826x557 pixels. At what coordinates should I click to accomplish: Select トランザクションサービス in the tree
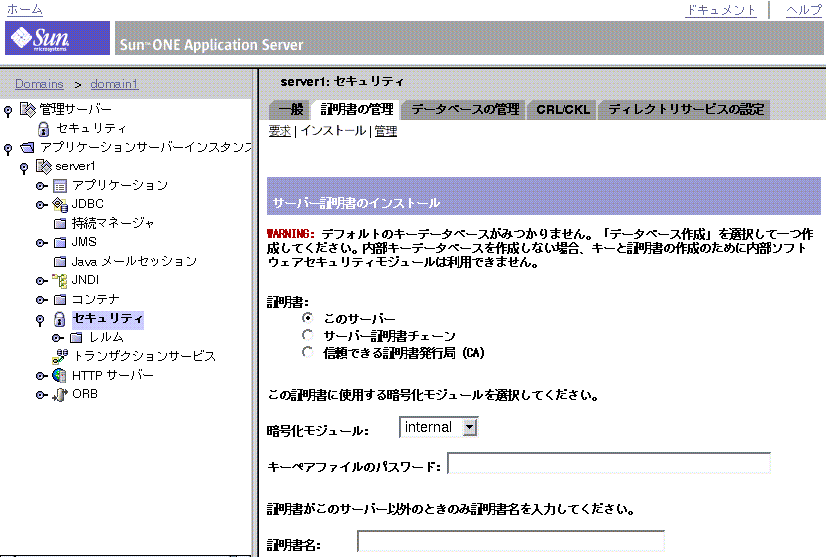pyautogui.click(x=144, y=357)
